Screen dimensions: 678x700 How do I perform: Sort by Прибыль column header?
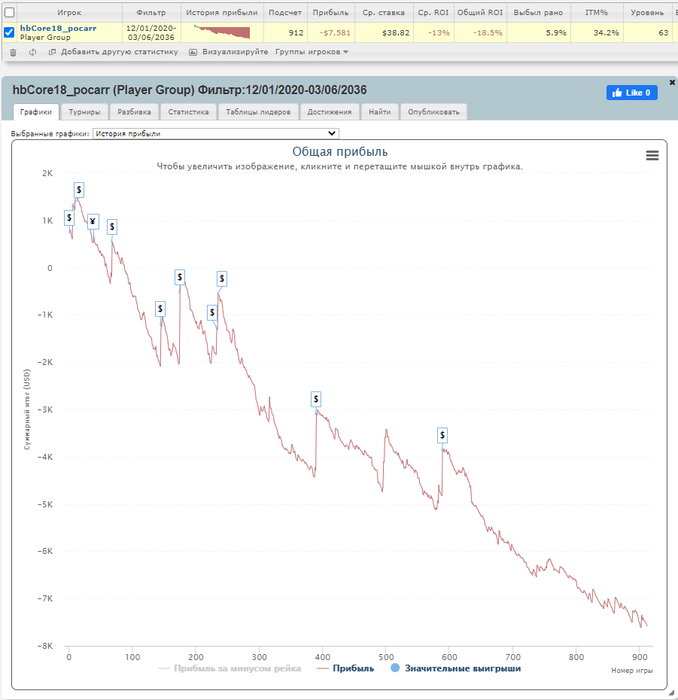click(330, 12)
